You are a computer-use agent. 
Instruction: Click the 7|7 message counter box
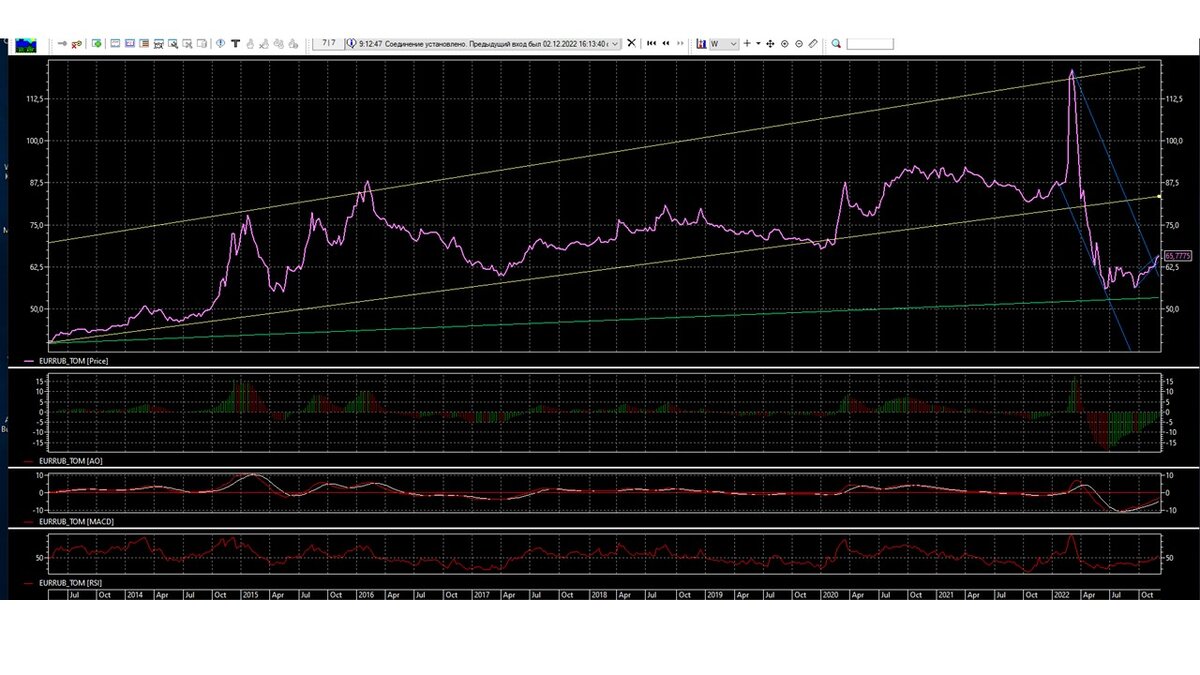[x=328, y=43]
